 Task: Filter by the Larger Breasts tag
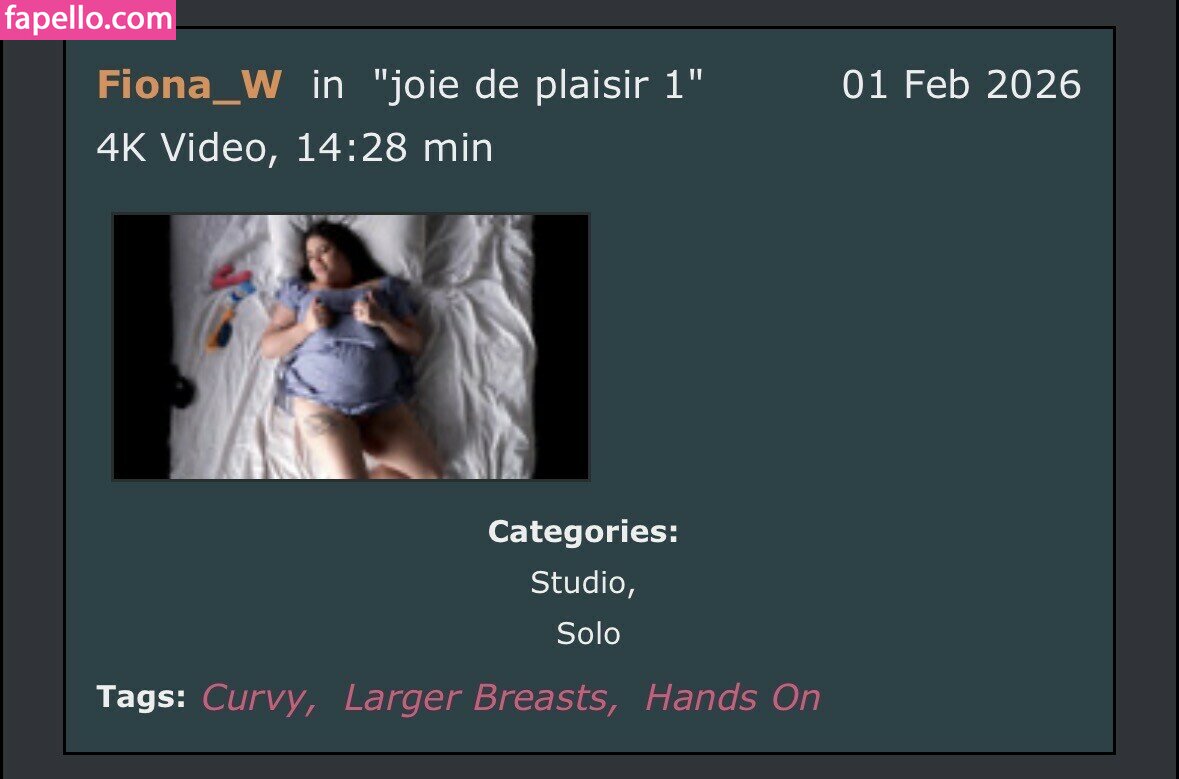480,698
